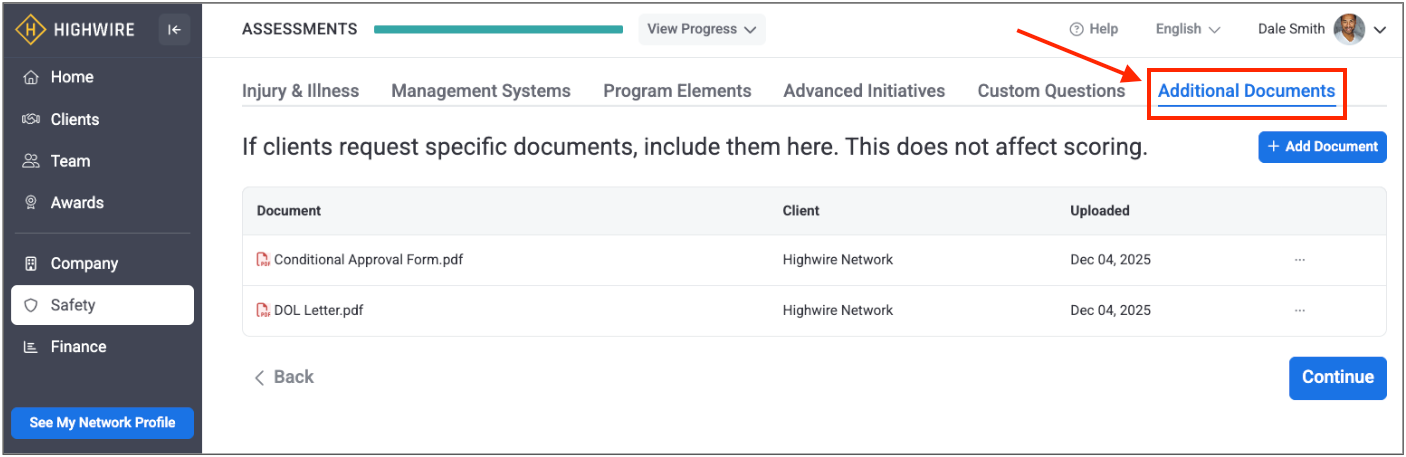Viewport: 1406px width, 457px height.
Task: Switch to the Injury & Illness tab
Action: point(300,91)
